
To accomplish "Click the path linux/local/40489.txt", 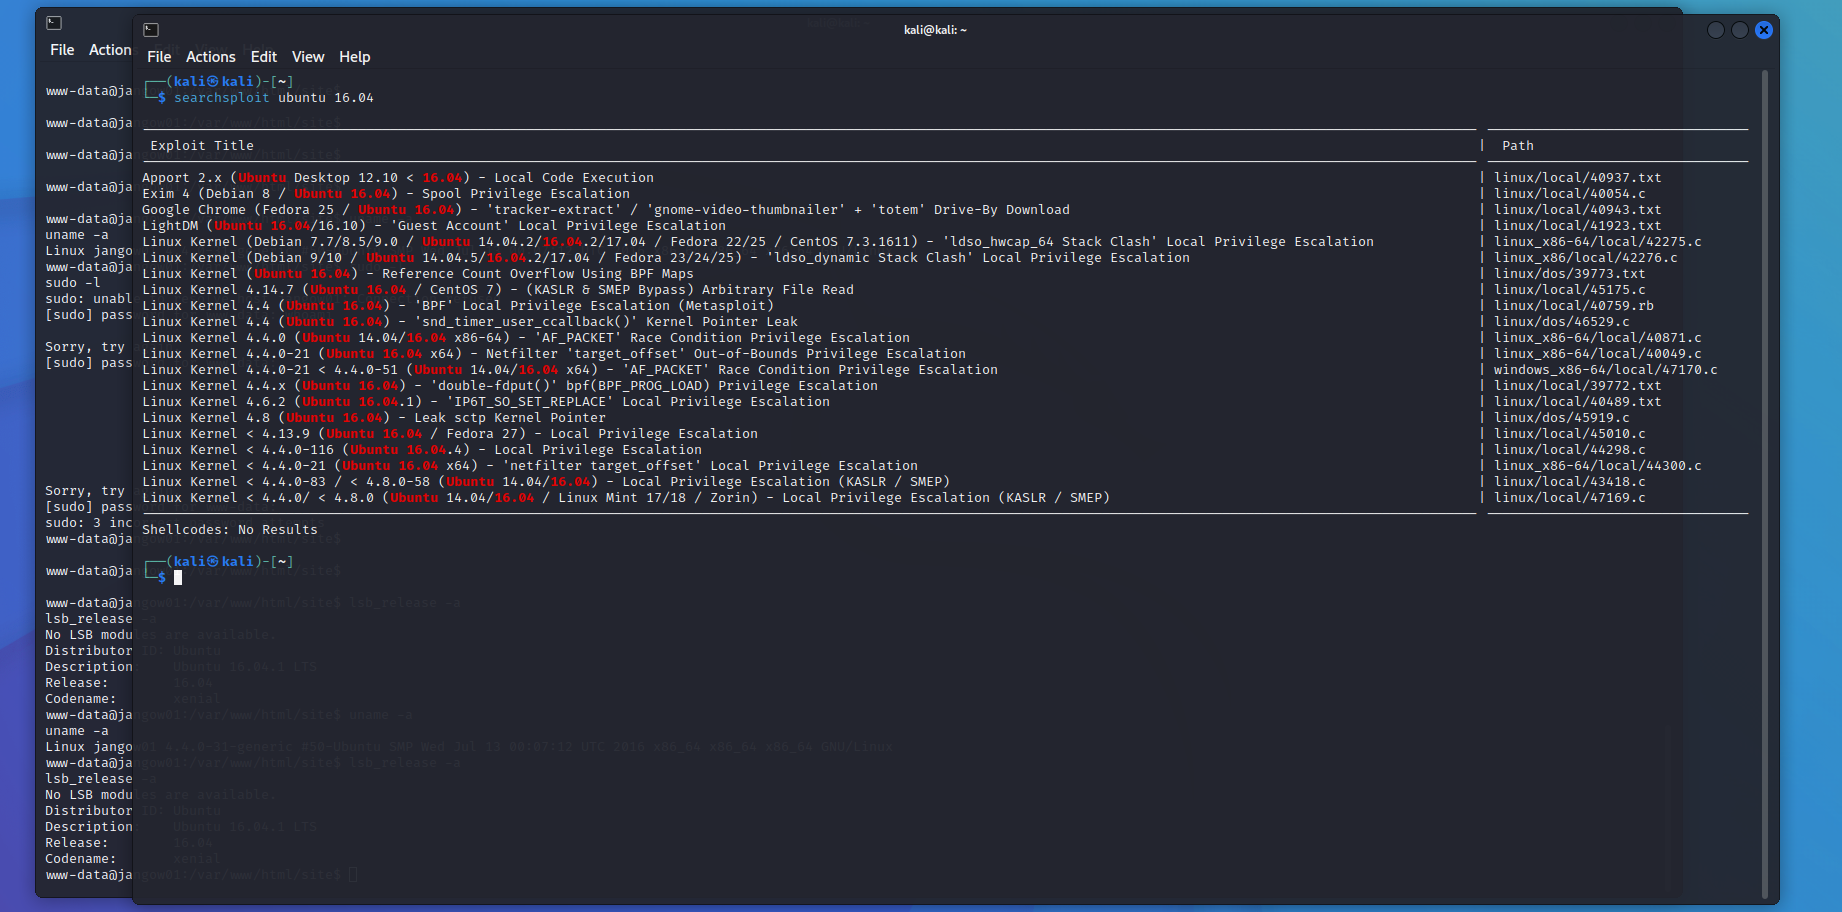I will 1578,402.
